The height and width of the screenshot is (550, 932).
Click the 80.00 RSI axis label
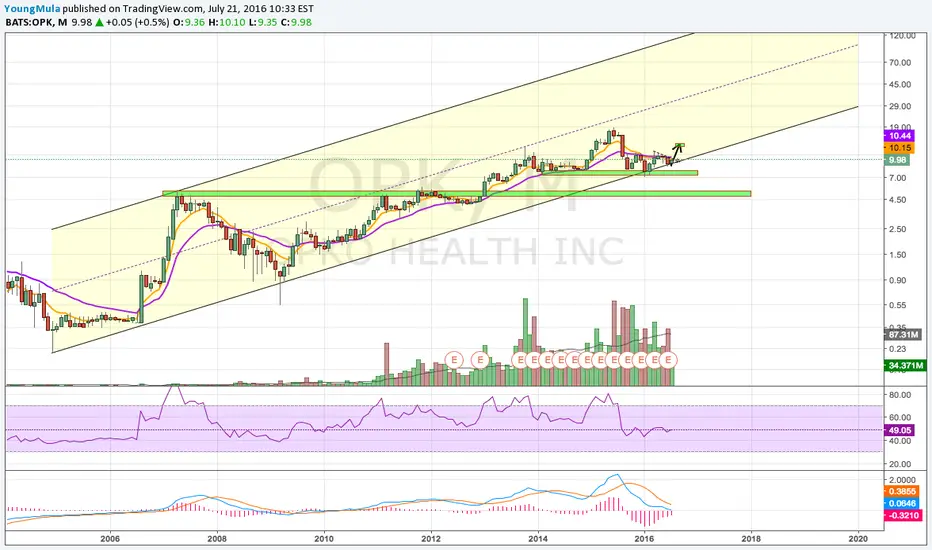point(900,395)
